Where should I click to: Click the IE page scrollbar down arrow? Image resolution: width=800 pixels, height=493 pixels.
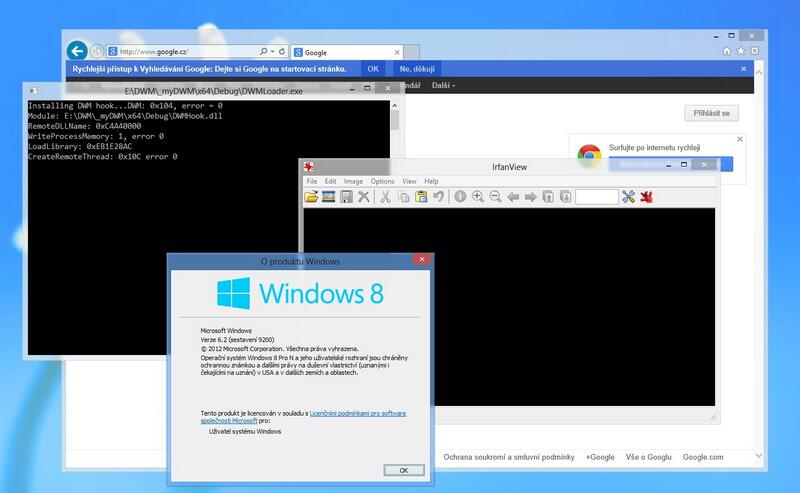pos(759,455)
